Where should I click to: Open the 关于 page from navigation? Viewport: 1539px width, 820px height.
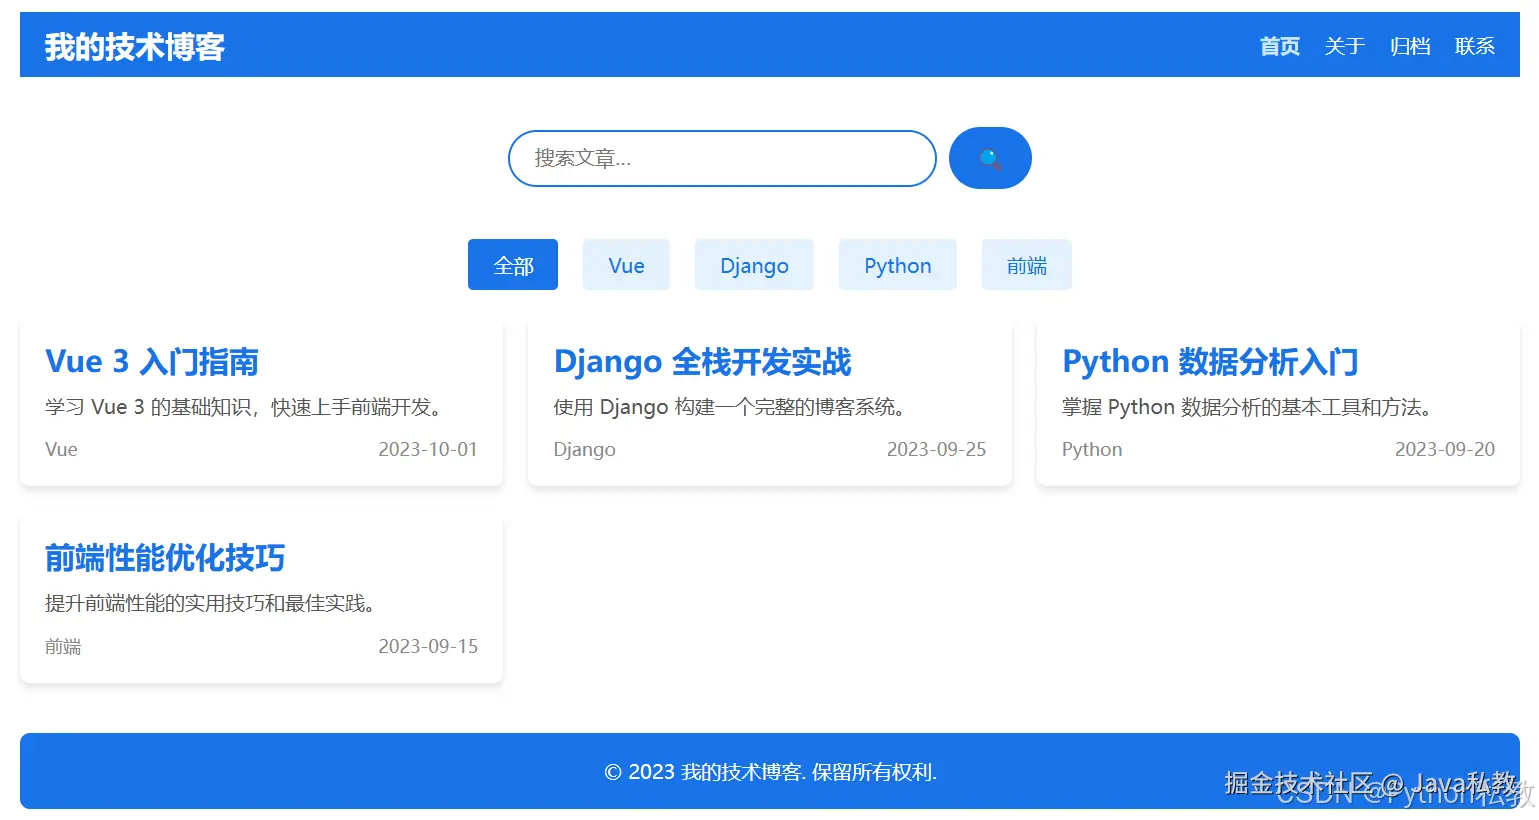[1344, 45]
